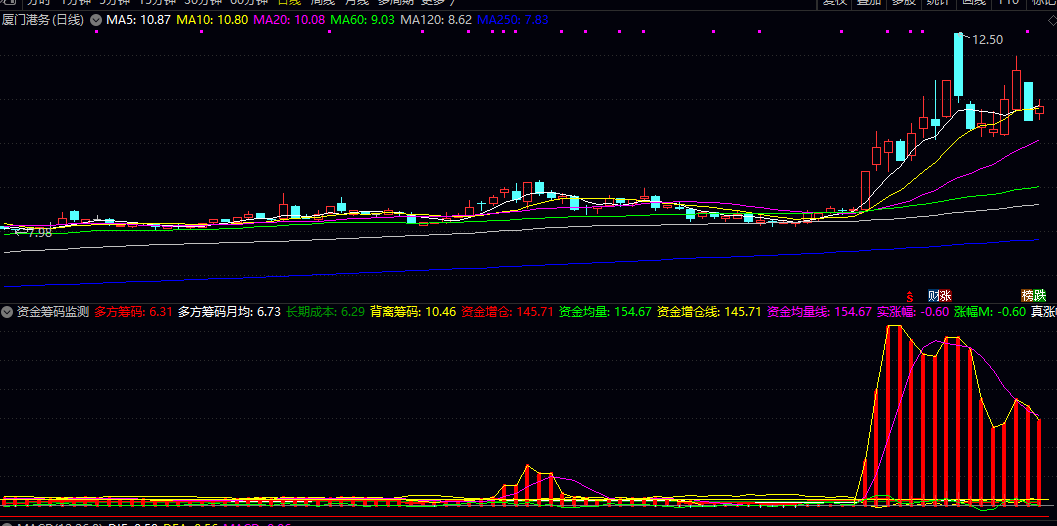Click the 跌 marker icon
The image size is (1057, 526).
[x=1040, y=295]
